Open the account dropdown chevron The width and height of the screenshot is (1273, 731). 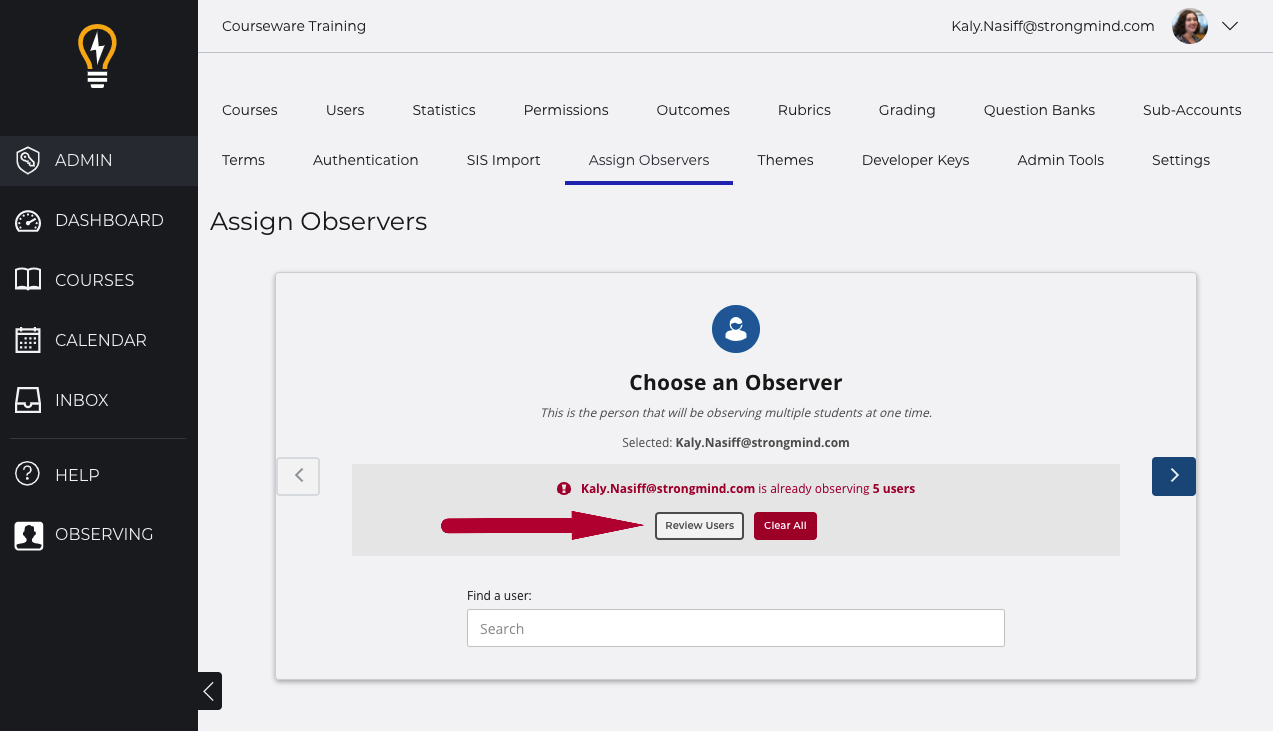pos(1230,26)
